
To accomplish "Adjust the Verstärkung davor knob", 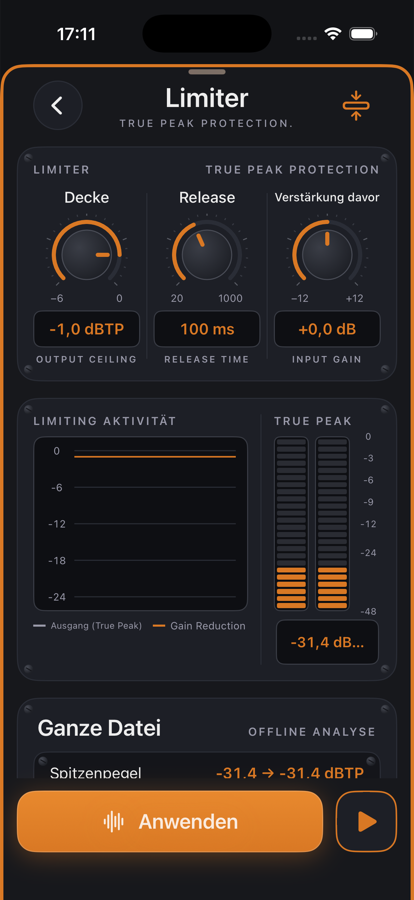I will pyautogui.click(x=327, y=254).
